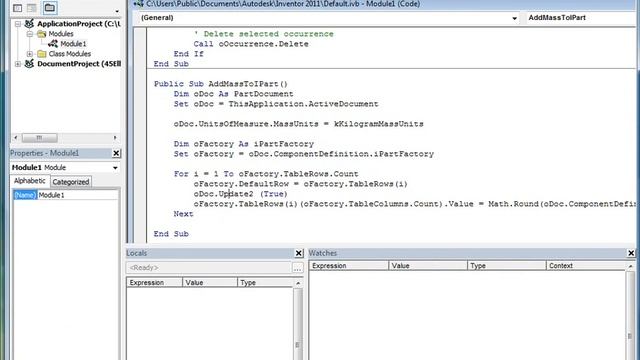Click the Public Sub AddMassToIPart line

[221, 84]
